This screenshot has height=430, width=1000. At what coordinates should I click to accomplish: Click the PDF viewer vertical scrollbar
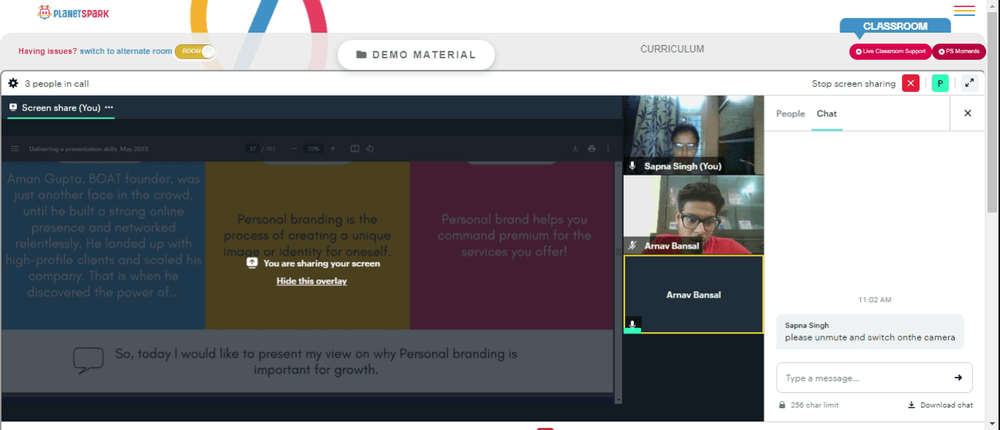(x=617, y=282)
